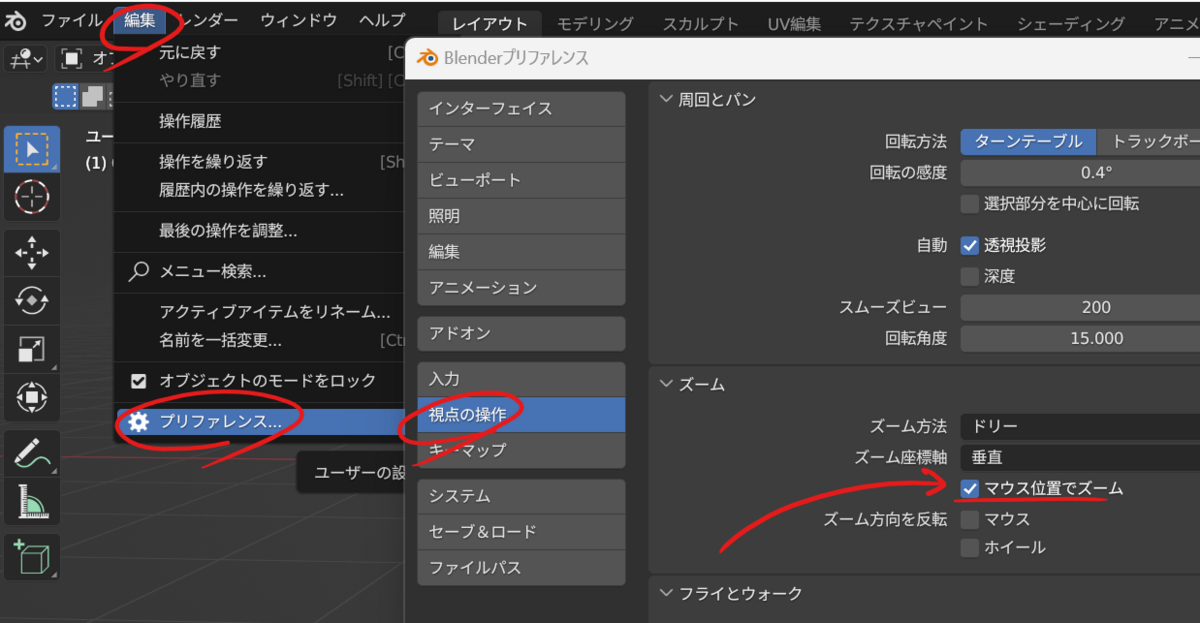Enable マウス under ズーム方向を反転
1200x623 pixels.
(x=969, y=520)
